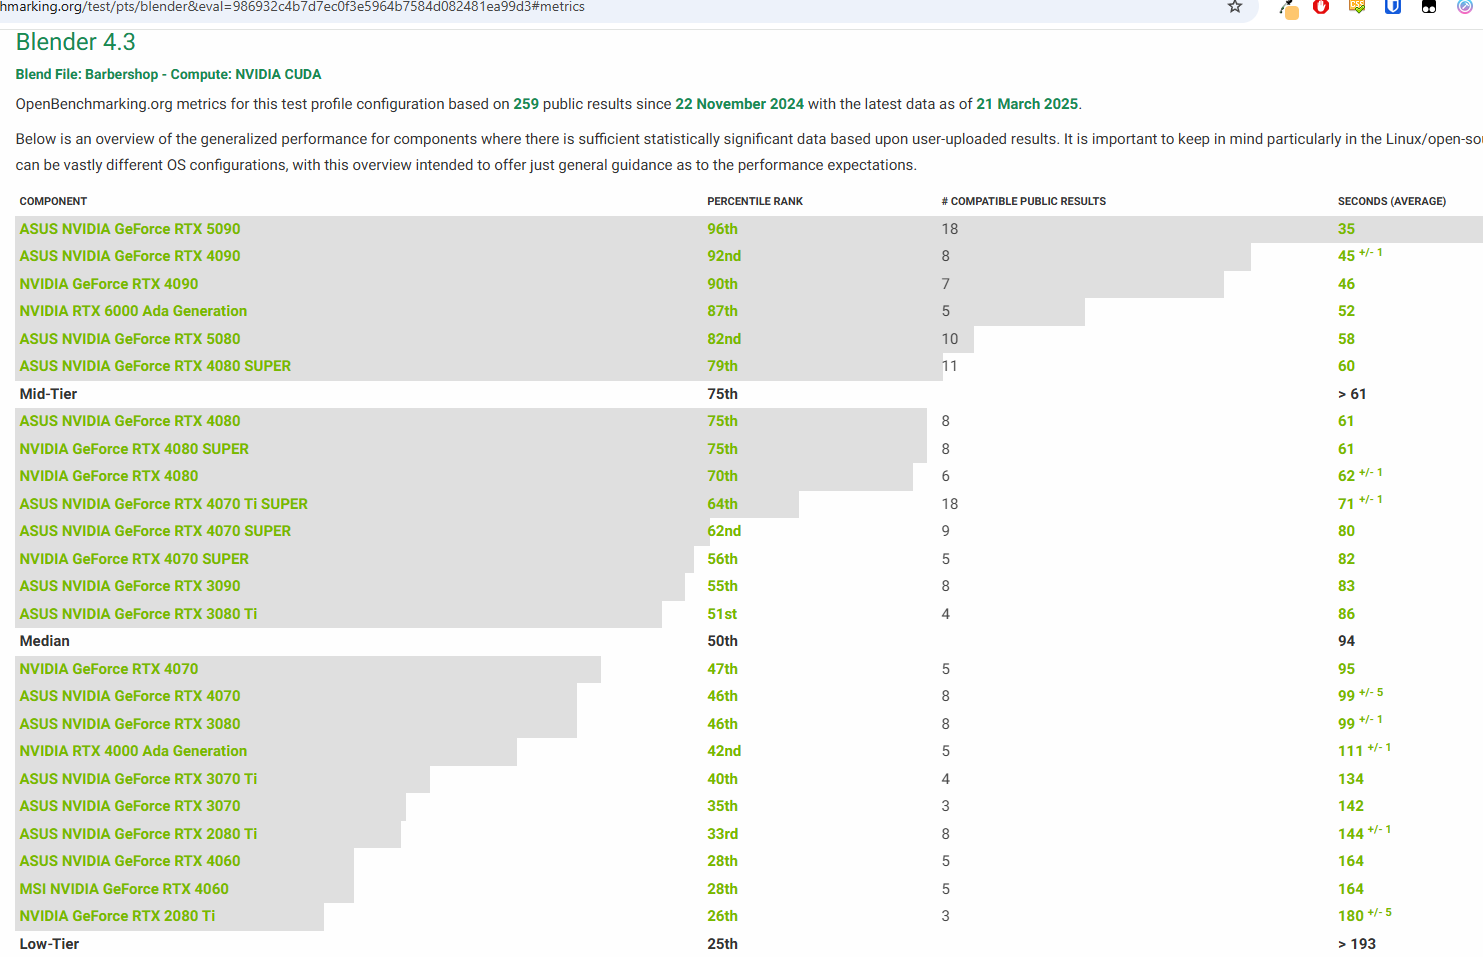The image size is (1483, 957).
Task: Click the Median row label
Action: [x=45, y=641]
